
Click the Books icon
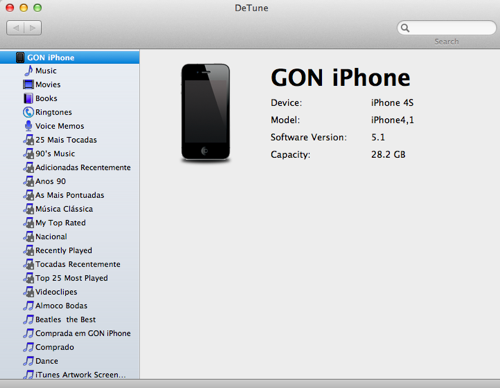click(x=28, y=98)
